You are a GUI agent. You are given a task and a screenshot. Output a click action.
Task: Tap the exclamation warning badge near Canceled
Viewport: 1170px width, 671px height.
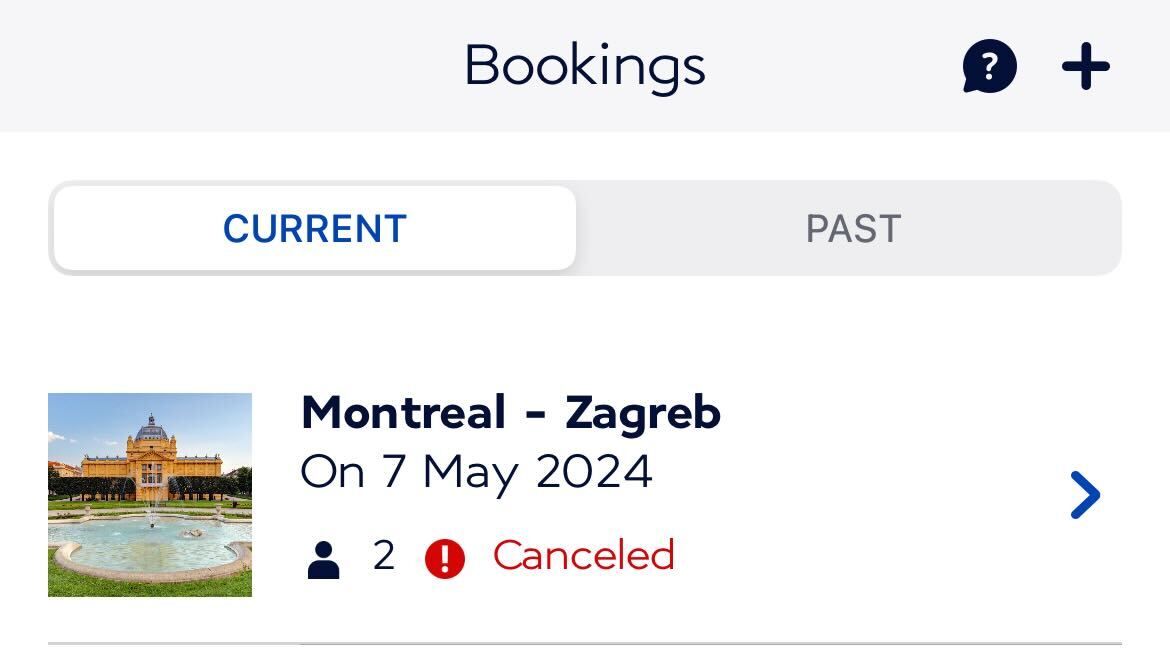pos(446,557)
